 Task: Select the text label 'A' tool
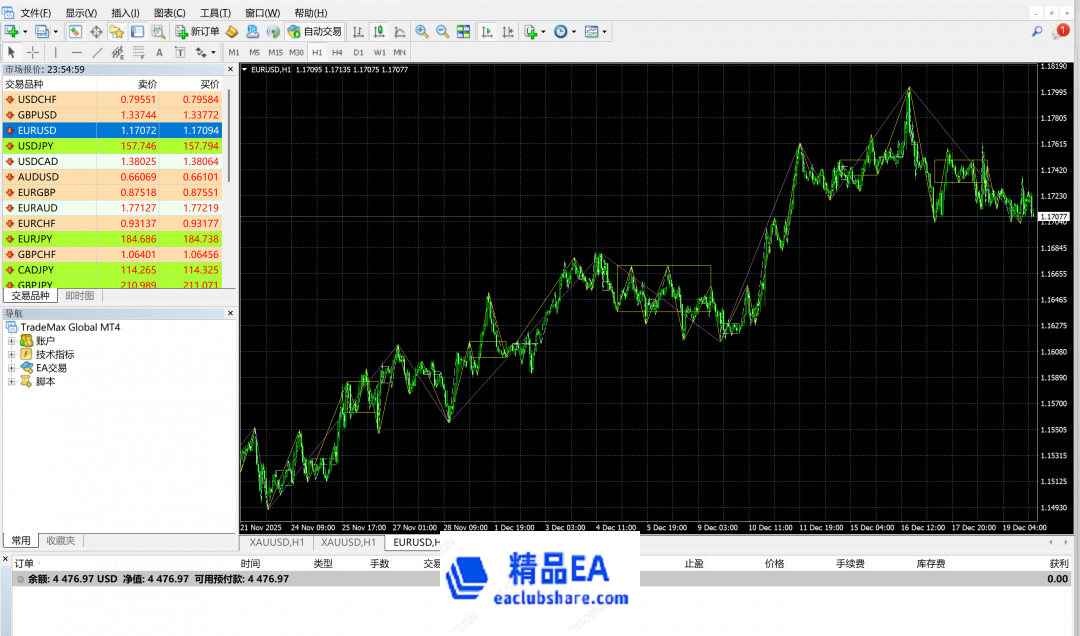[159, 52]
